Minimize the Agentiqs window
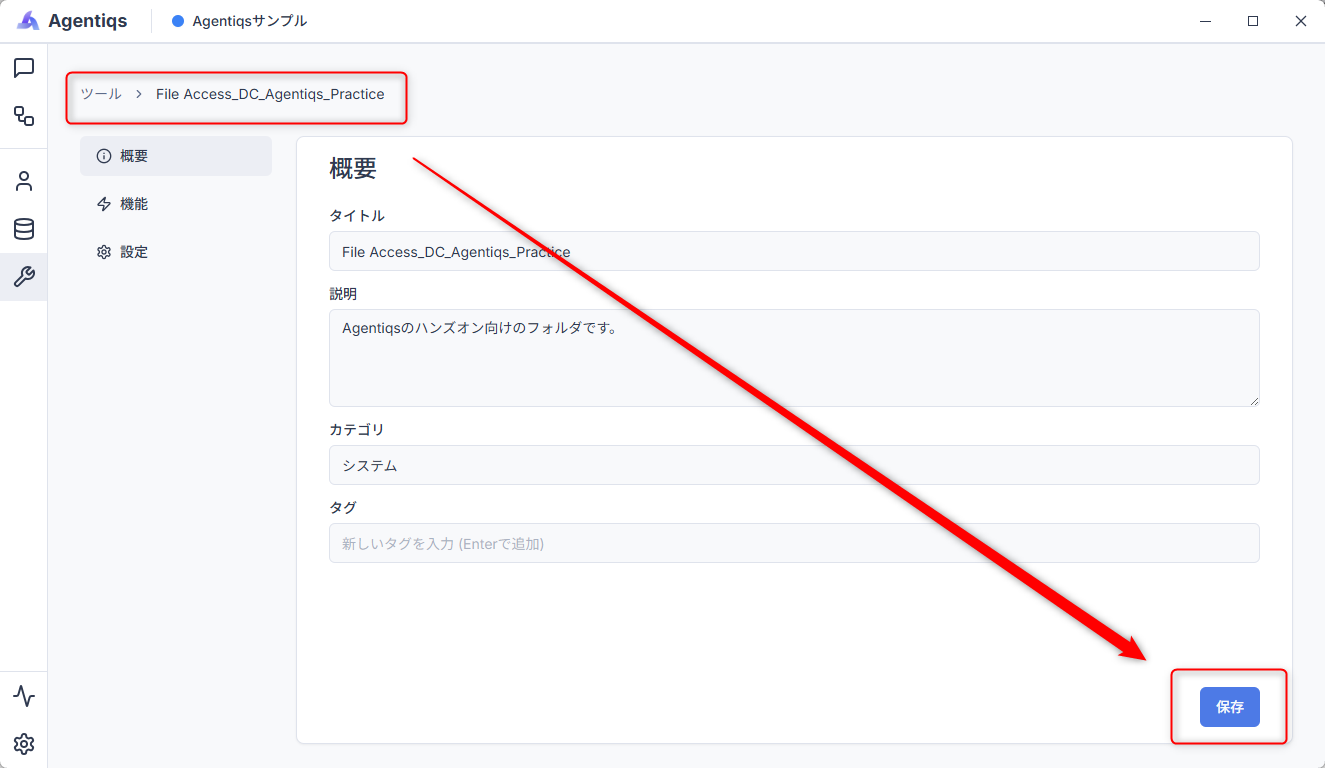This screenshot has height=768, width=1325. tap(1205, 21)
